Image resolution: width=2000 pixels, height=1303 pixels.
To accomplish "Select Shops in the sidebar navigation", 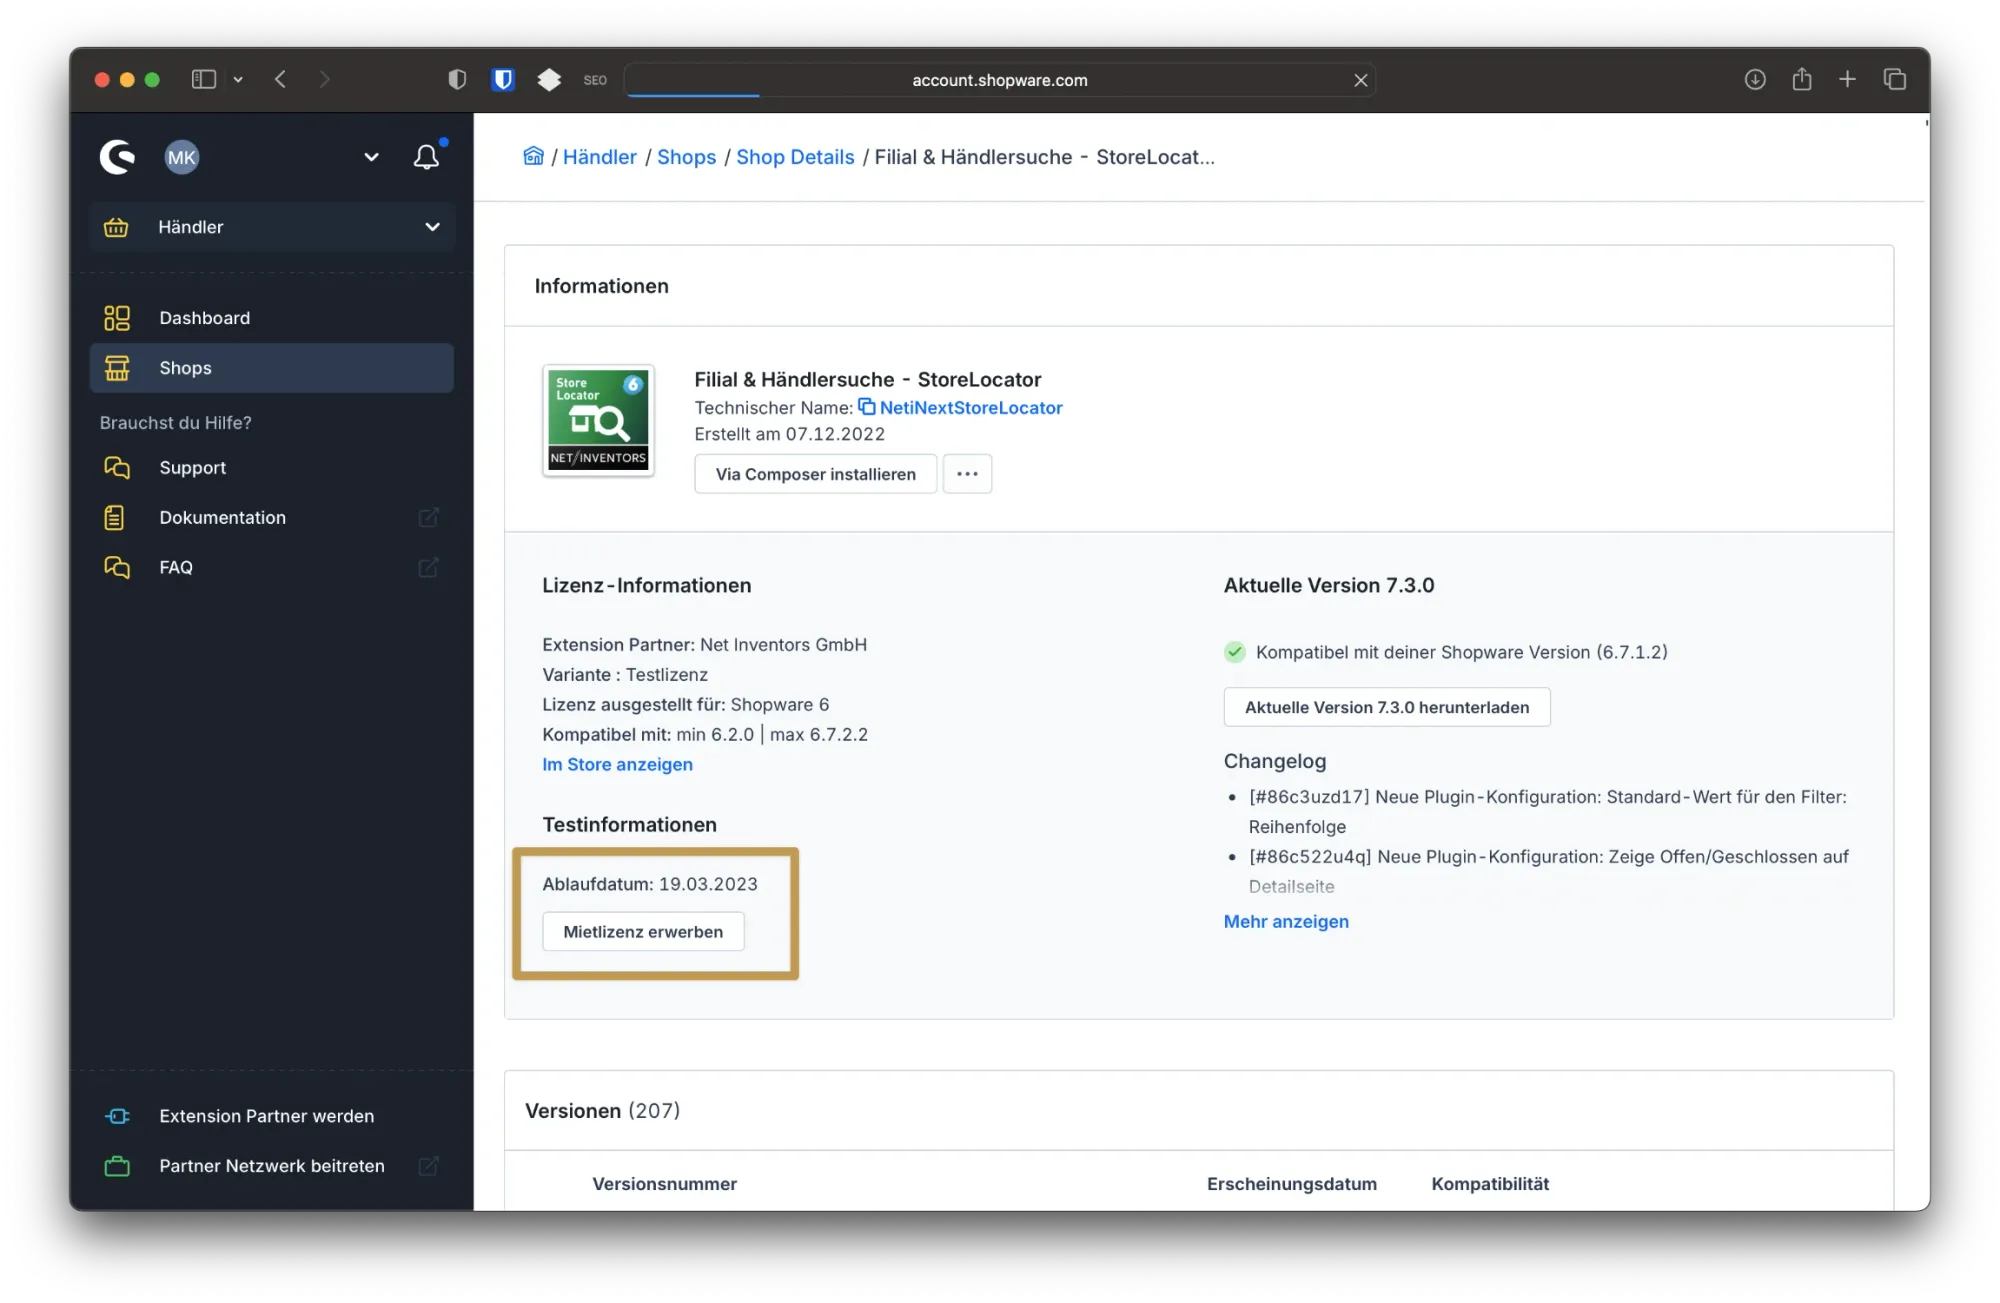I will [x=185, y=367].
